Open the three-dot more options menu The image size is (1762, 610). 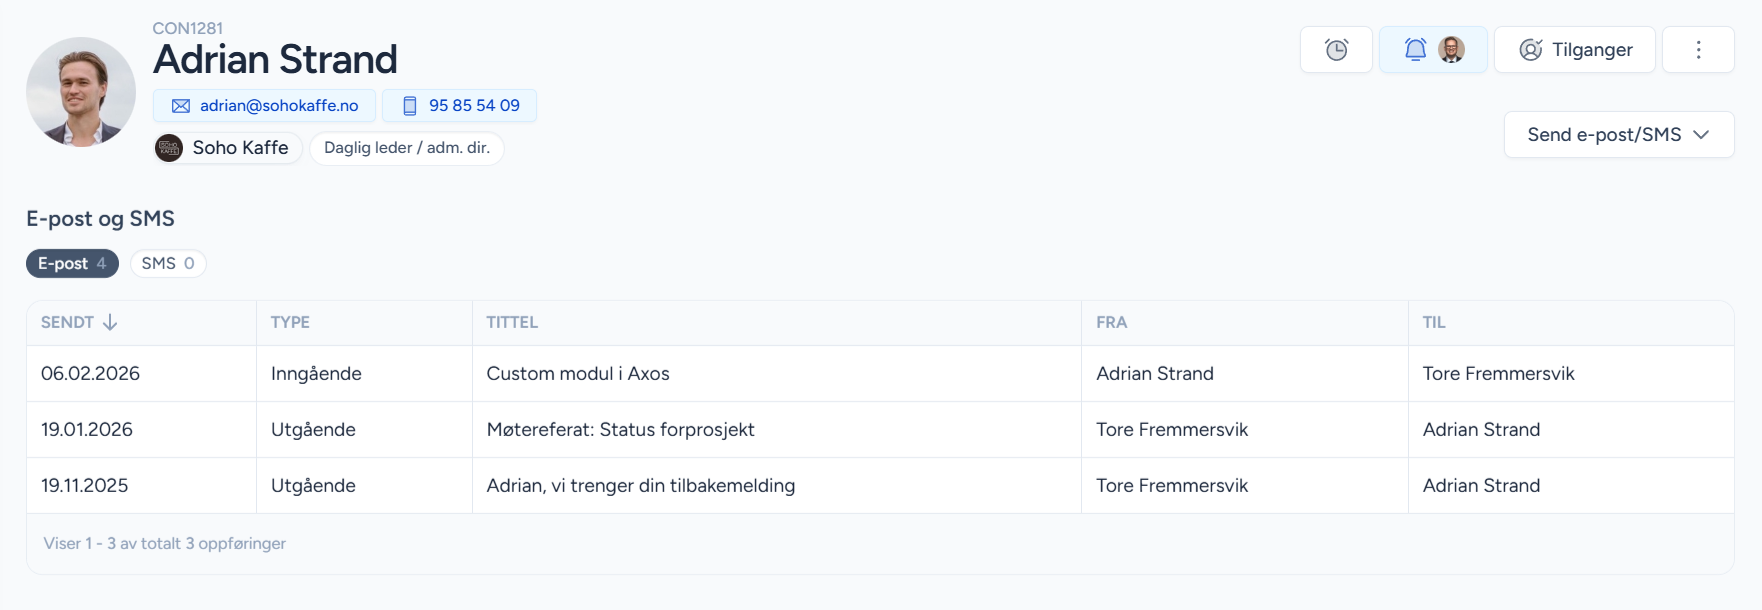(x=1698, y=50)
